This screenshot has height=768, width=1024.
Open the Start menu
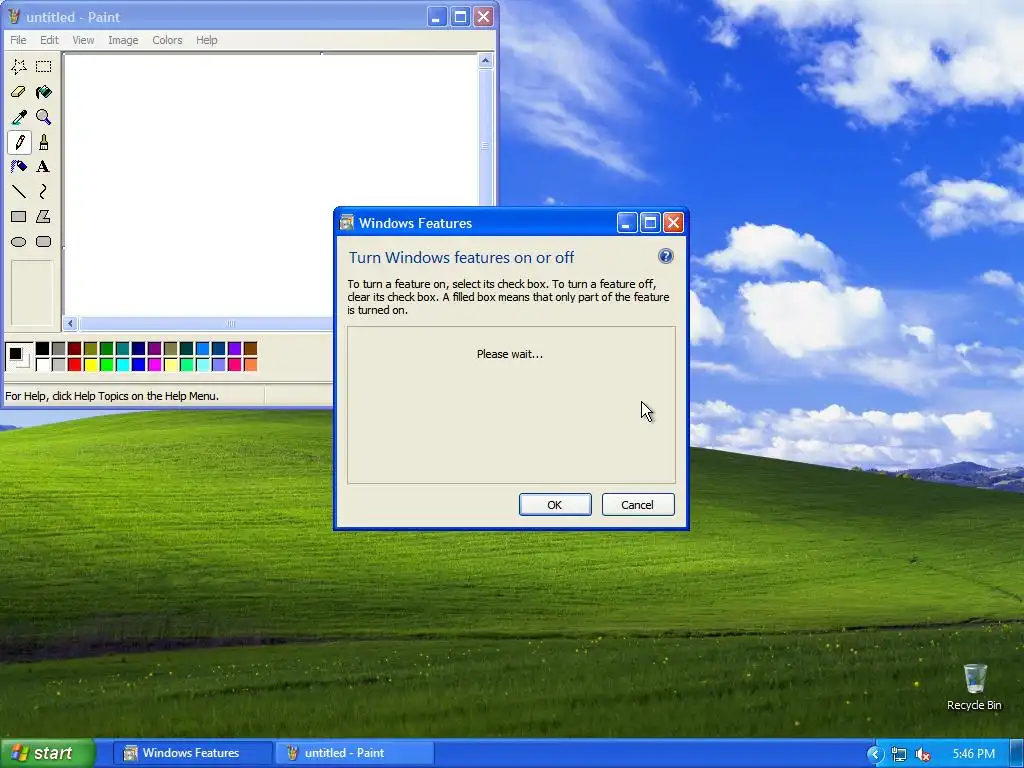pyautogui.click(x=48, y=753)
